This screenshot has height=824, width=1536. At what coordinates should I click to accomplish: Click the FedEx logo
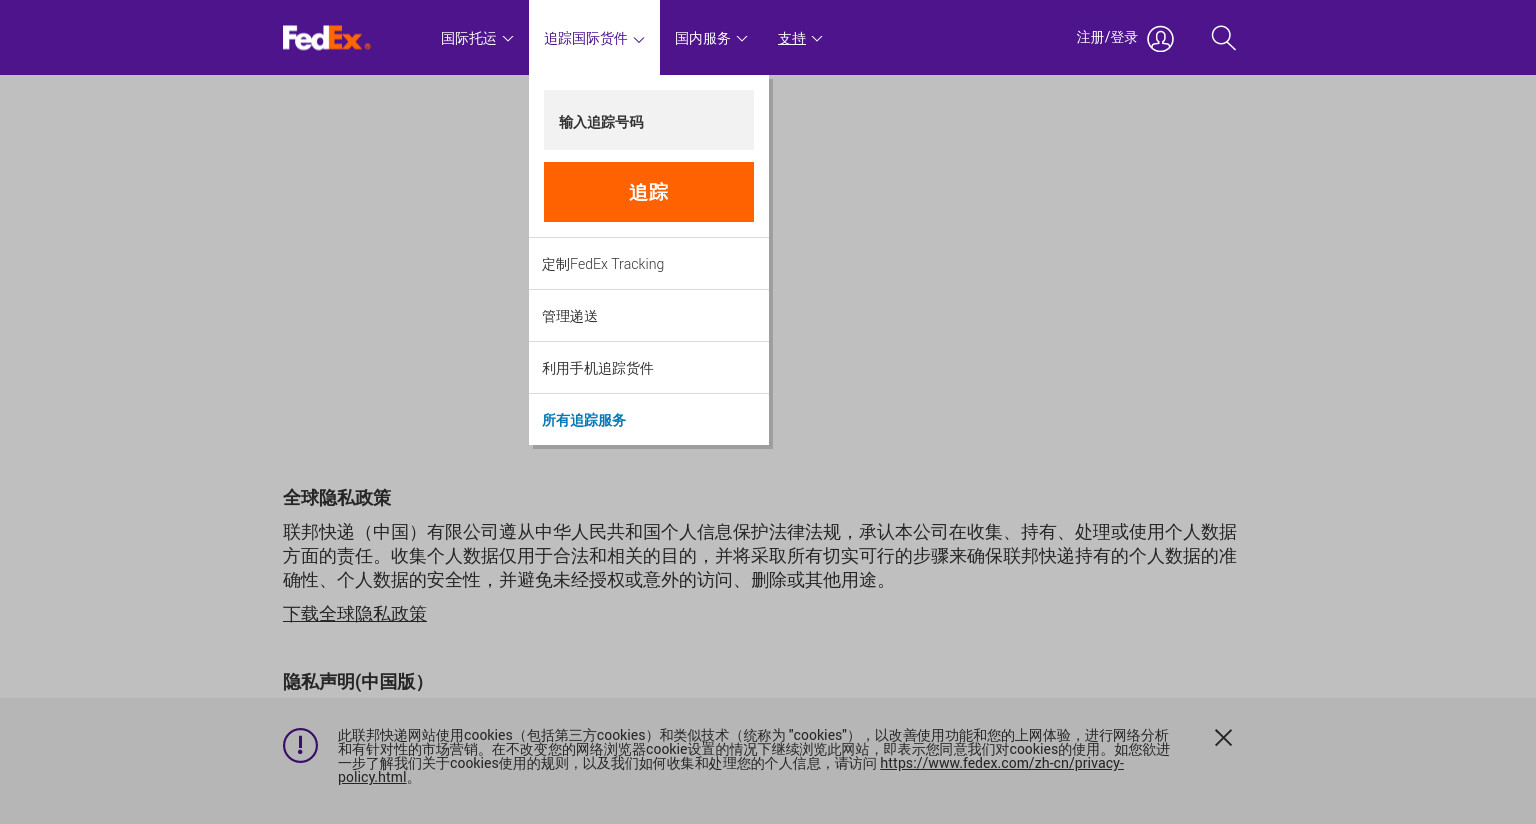pos(327,38)
